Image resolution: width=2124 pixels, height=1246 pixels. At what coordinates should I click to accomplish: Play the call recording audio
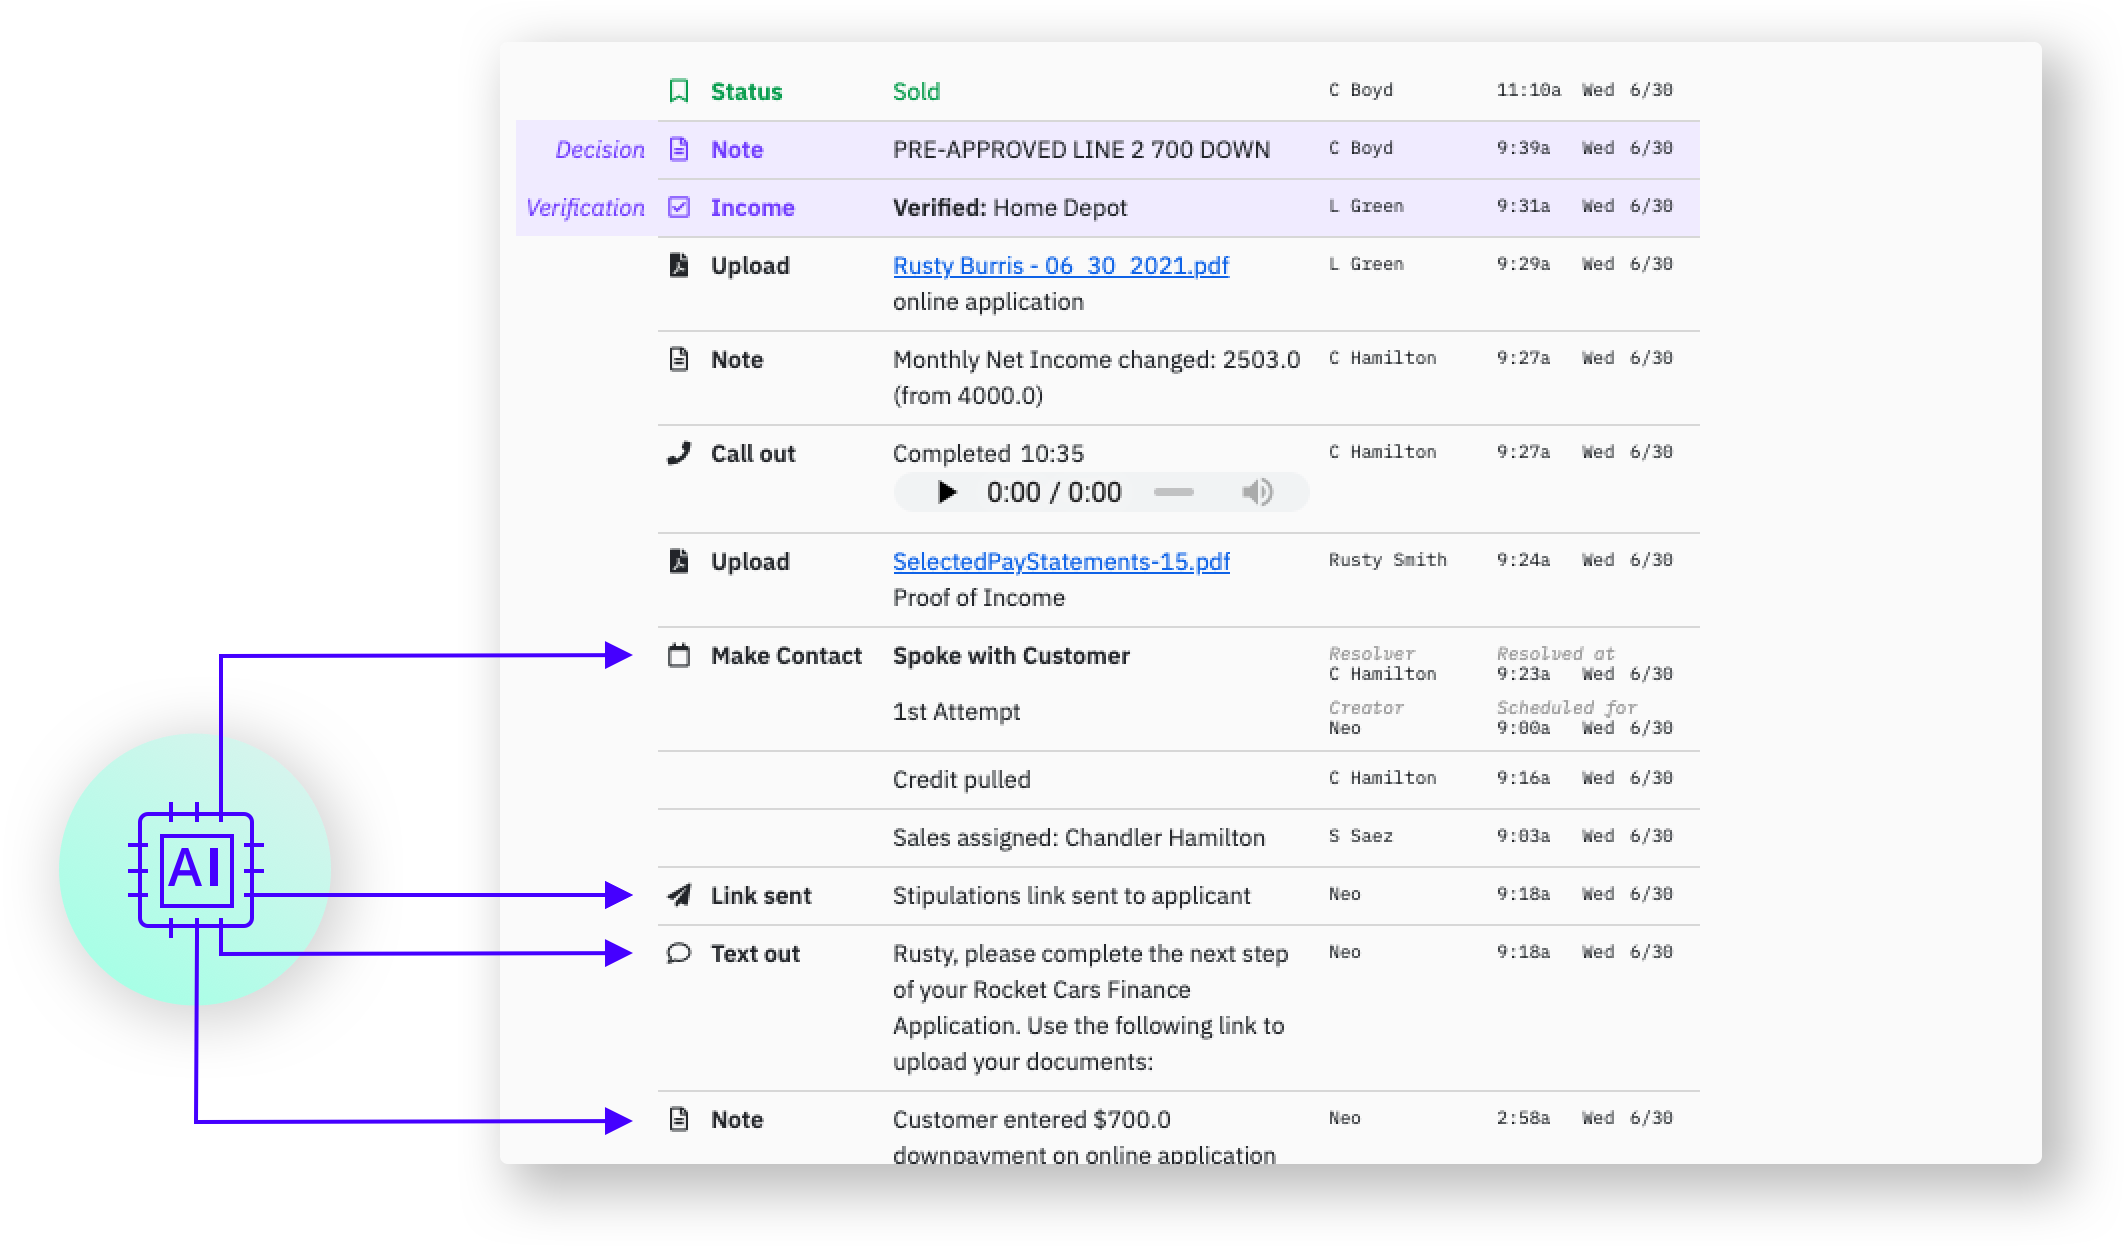pos(946,492)
